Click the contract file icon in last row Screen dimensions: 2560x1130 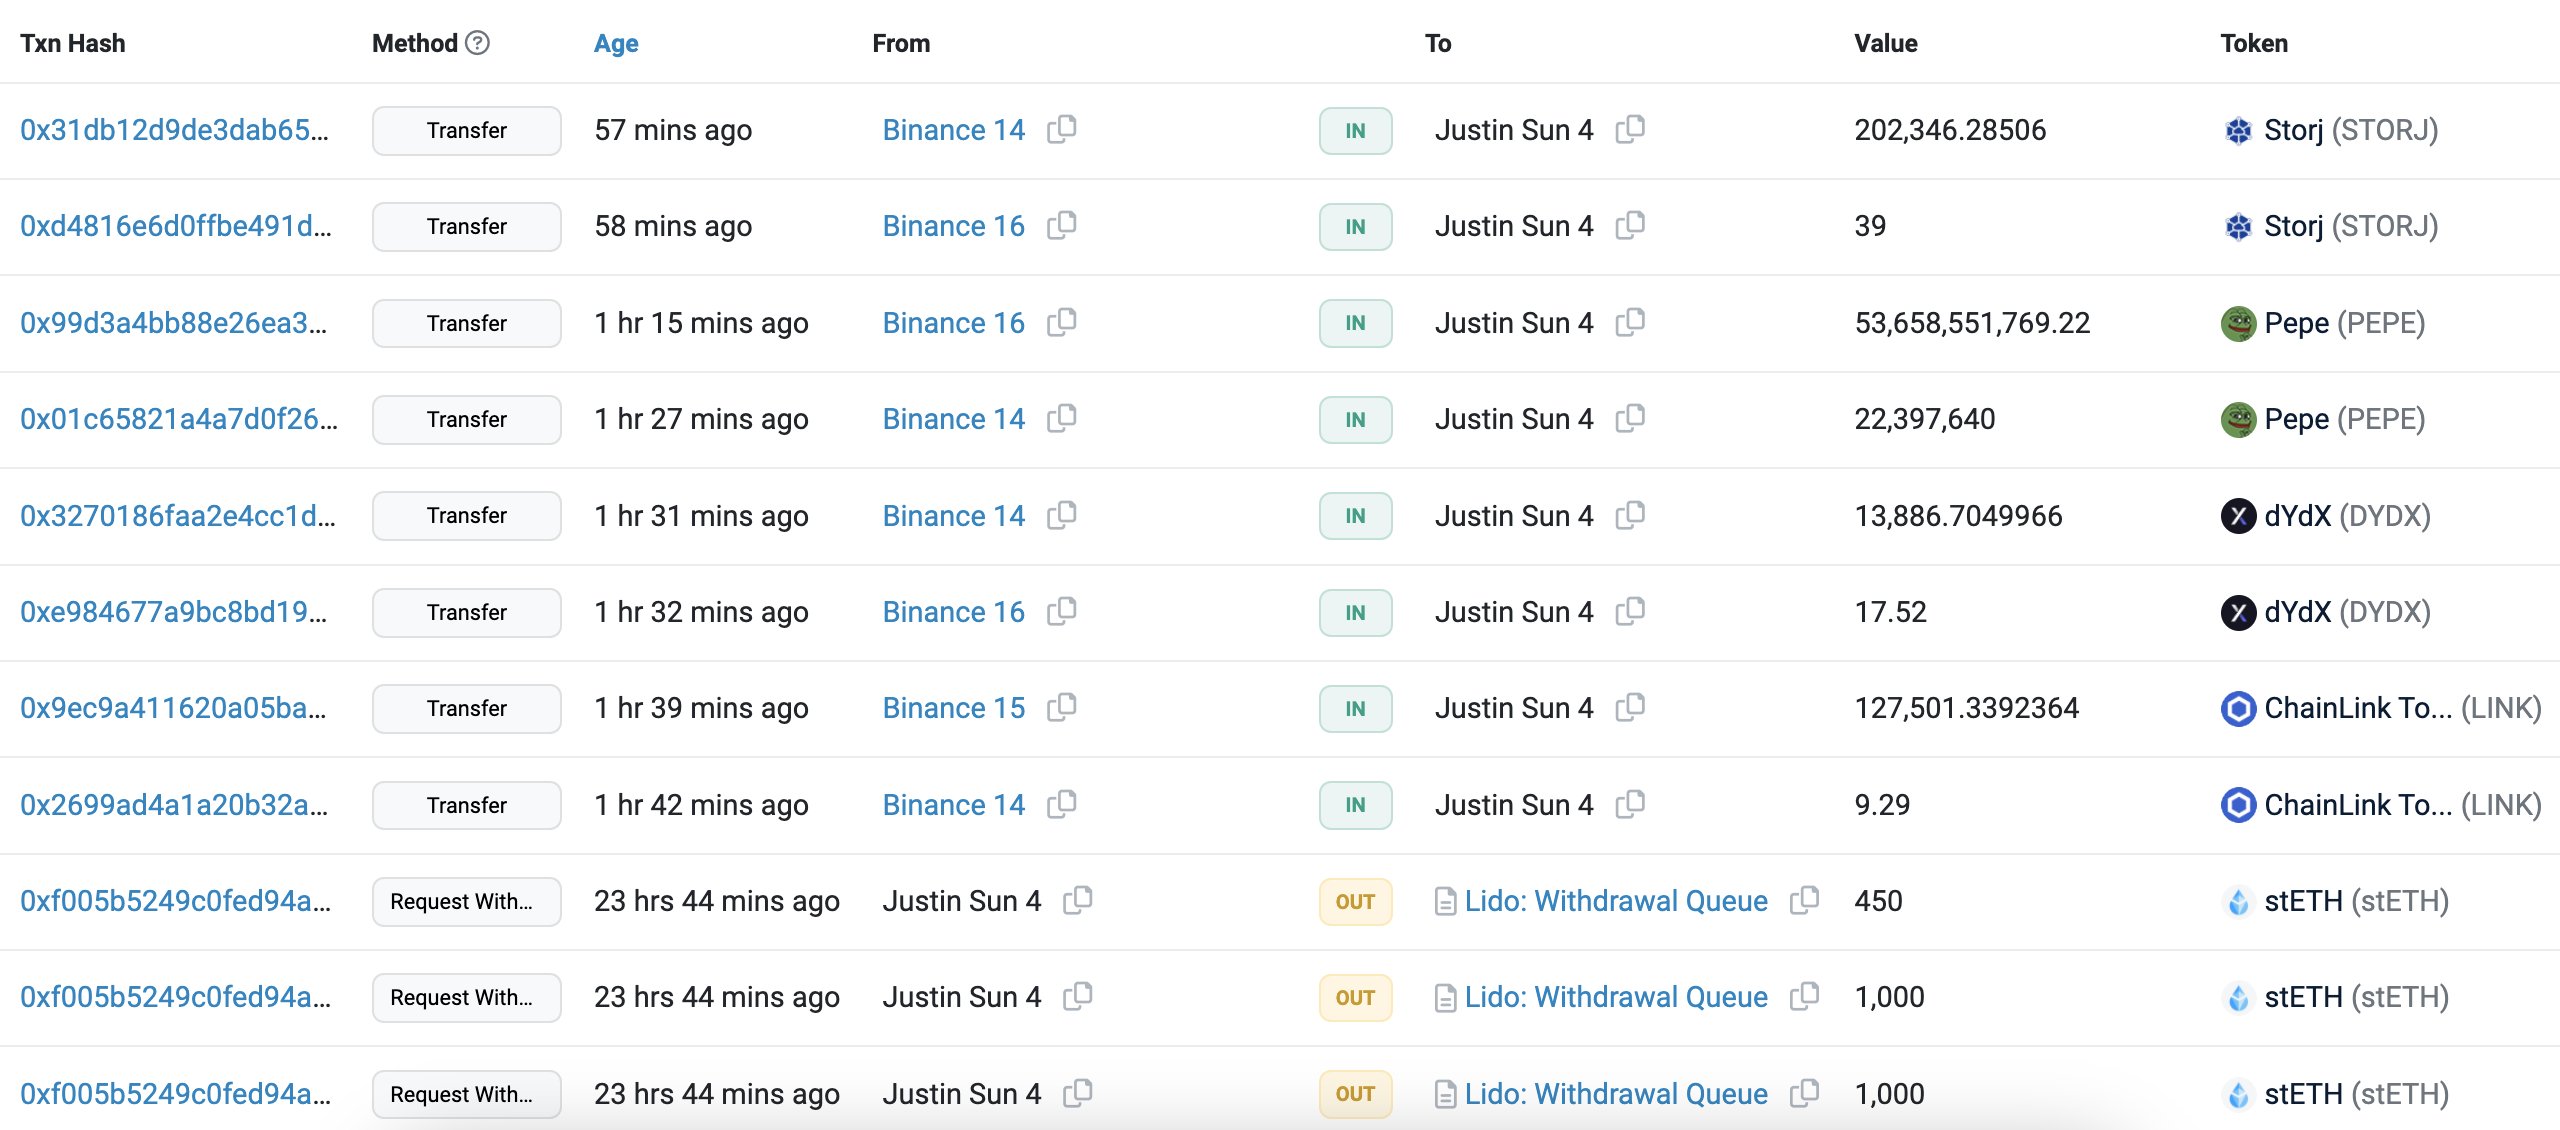1445,1094
